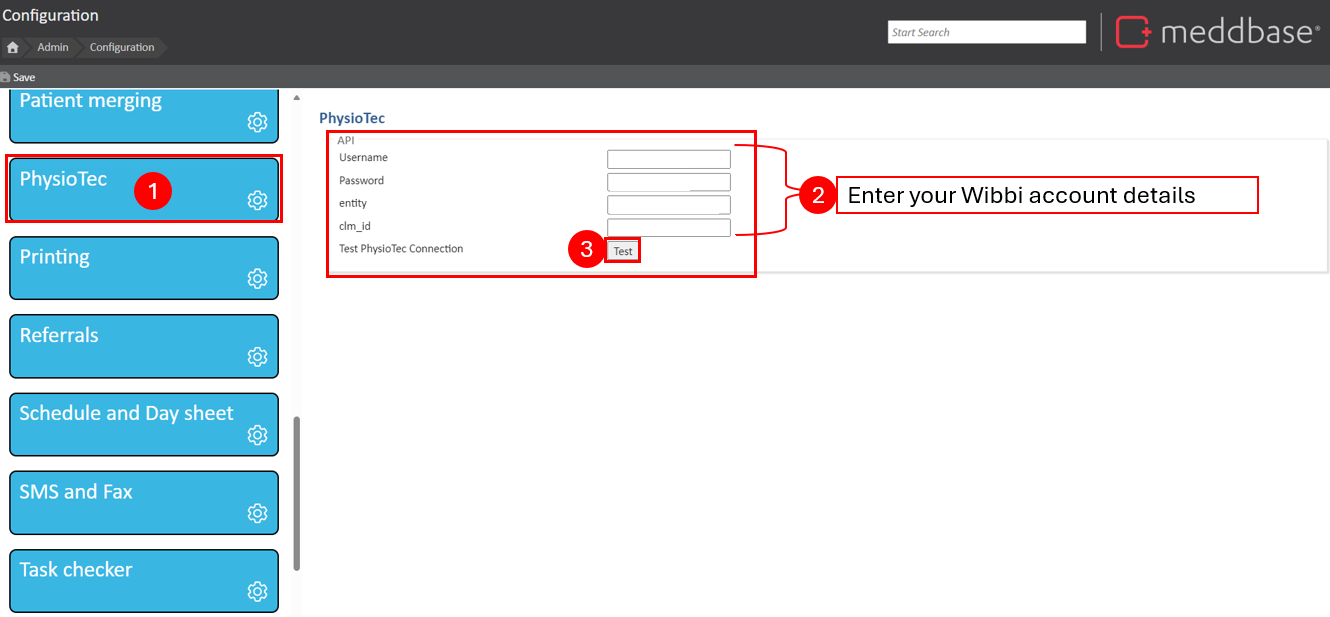Open the Admin breadcrumb item
This screenshot has height=617, width=1330.
[x=53, y=47]
